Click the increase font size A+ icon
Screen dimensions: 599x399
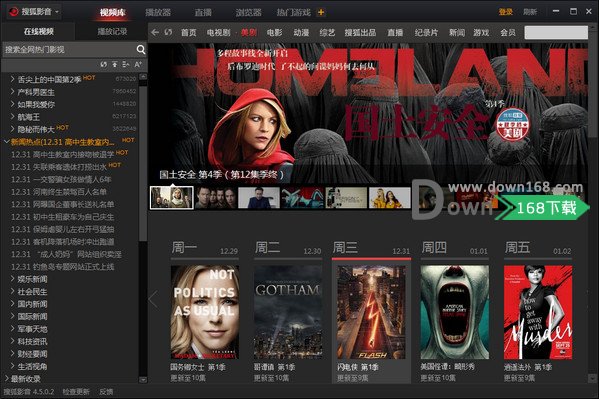(x=138, y=65)
